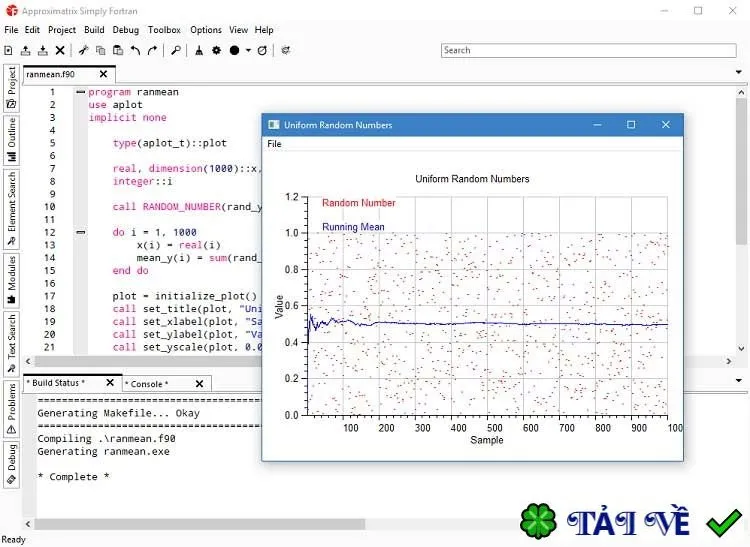The image size is (750, 547).
Task: Click the Search input field
Action: coord(588,50)
